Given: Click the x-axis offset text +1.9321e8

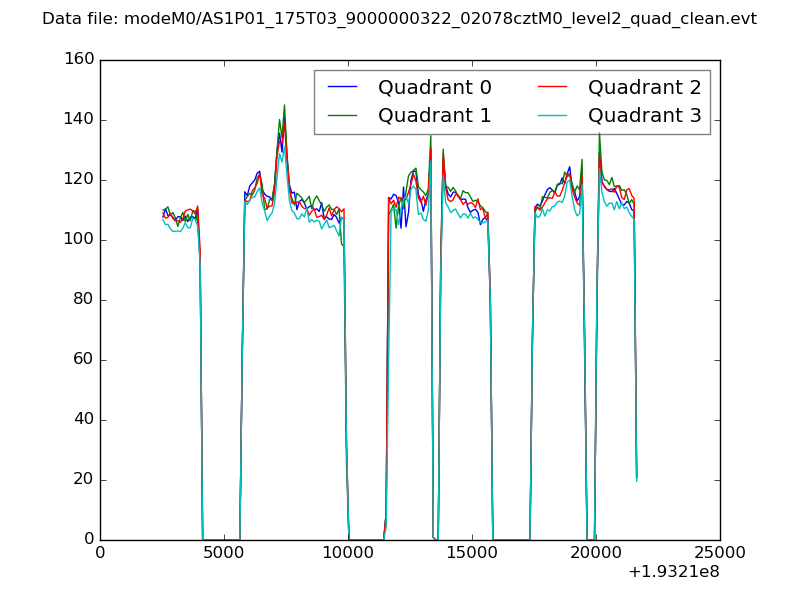Looking at the screenshot, I should click(673, 573).
